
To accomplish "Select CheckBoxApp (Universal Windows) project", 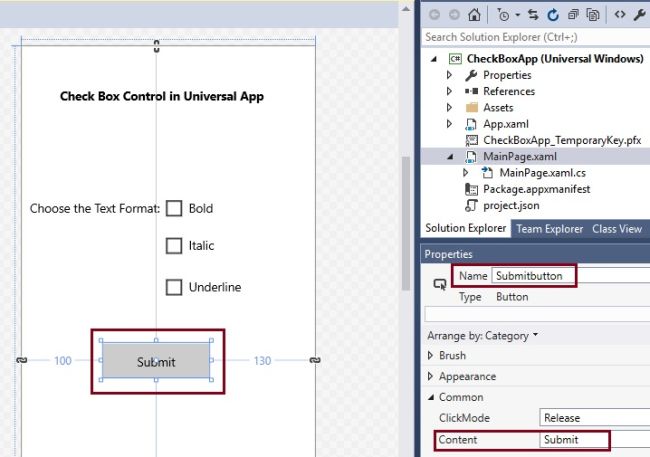I will (x=555, y=59).
